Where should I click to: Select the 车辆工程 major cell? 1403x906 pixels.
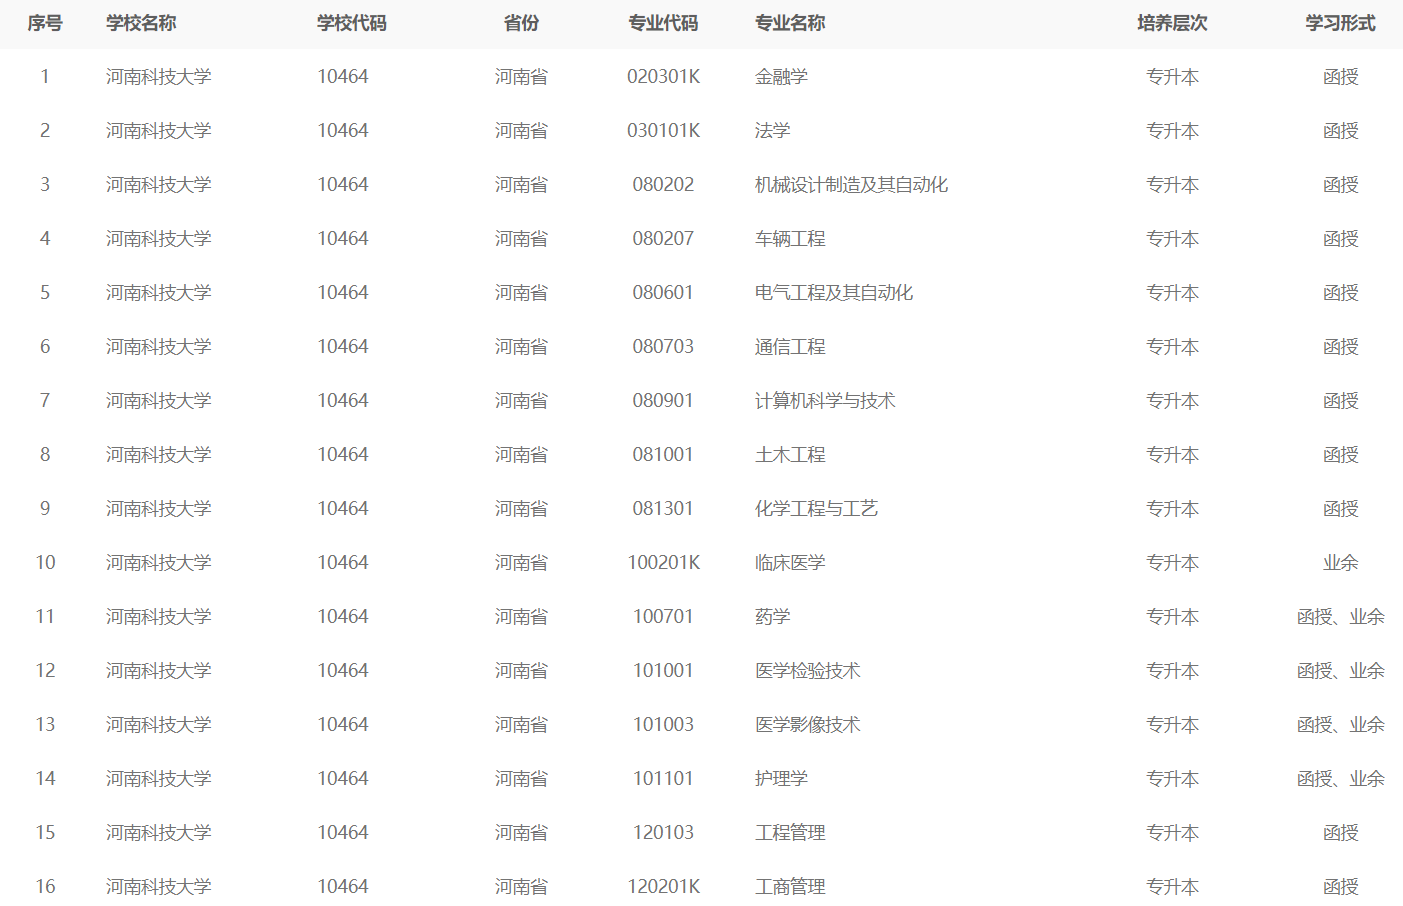(790, 239)
